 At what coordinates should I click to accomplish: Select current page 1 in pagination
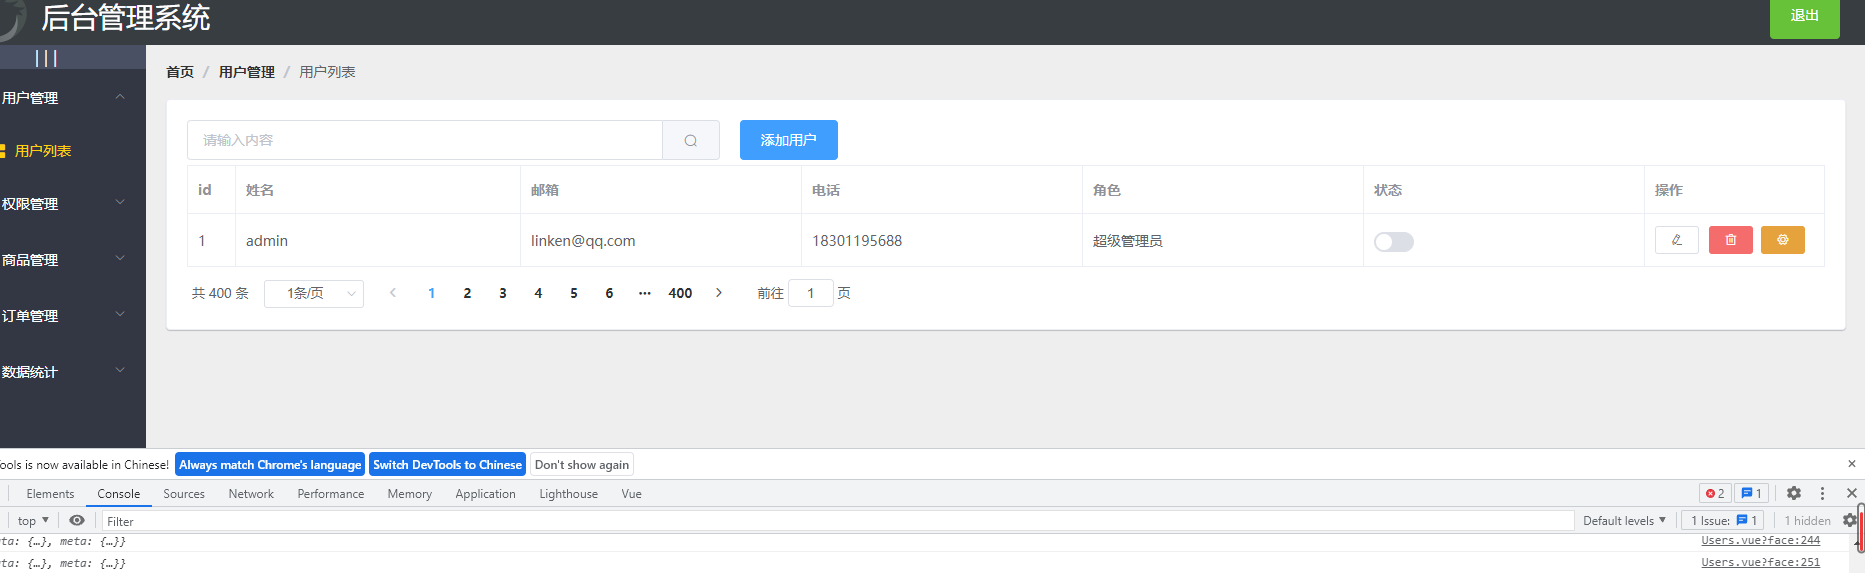(x=431, y=293)
